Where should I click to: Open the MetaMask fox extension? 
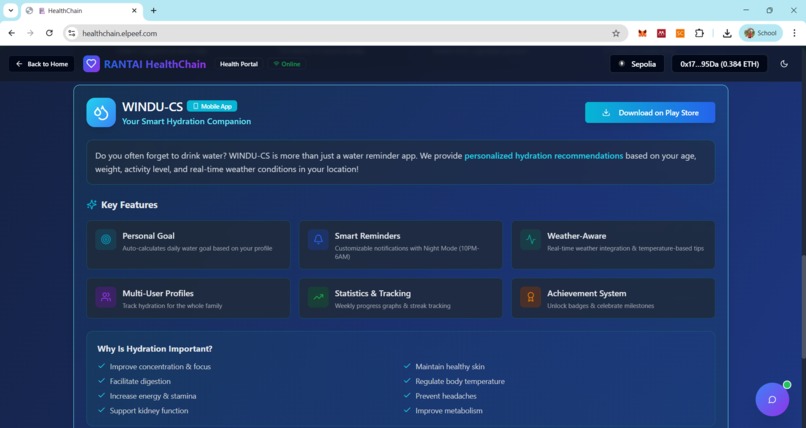(642, 33)
